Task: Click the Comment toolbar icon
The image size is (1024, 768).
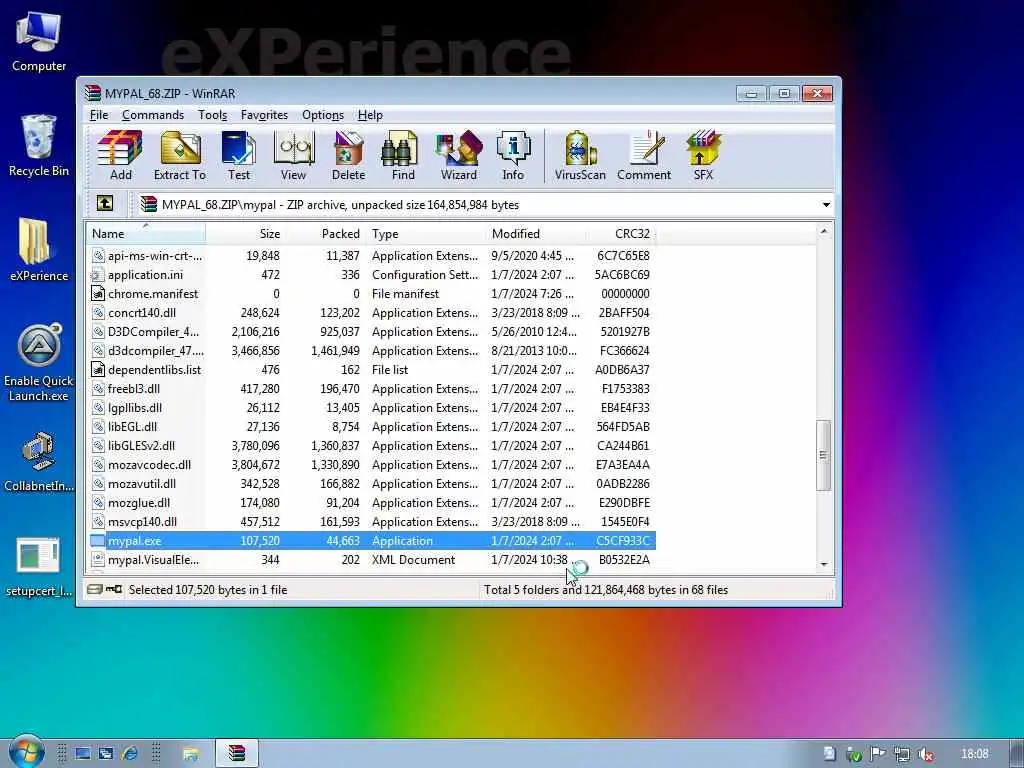Action: point(644,155)
